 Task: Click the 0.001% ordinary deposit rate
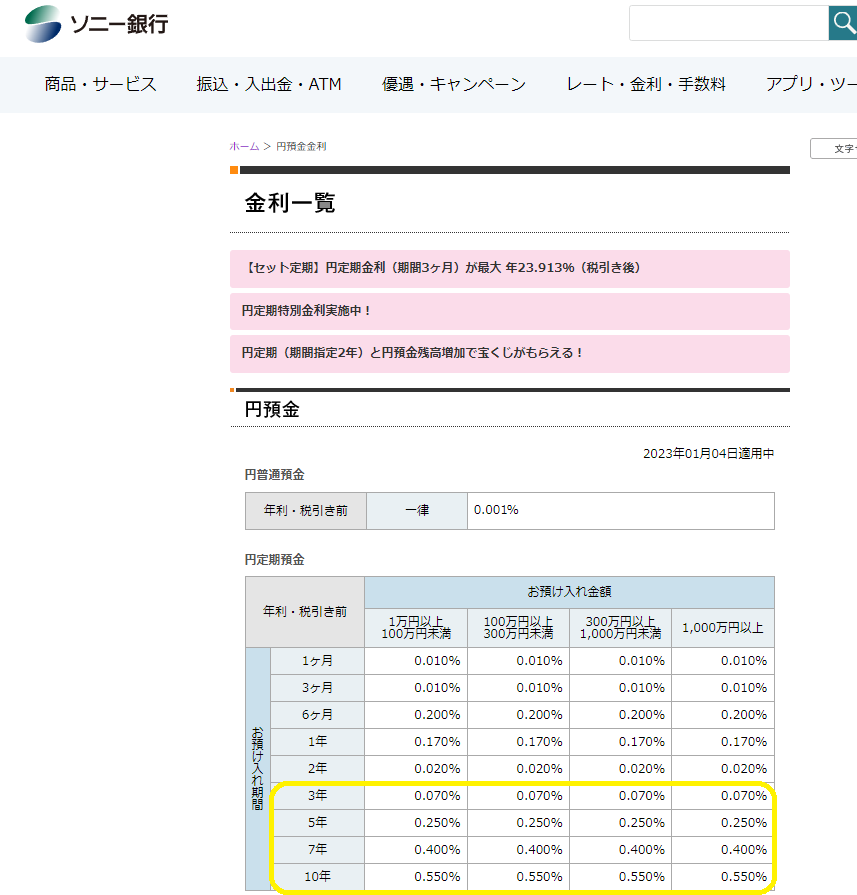click(496, 510)
